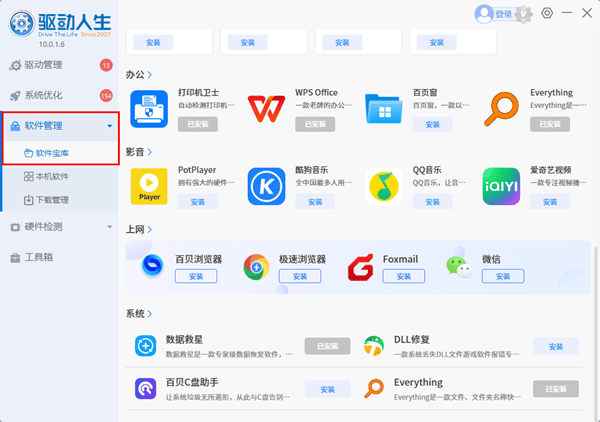Click version number 10.0.1.6
This screenshot has height=422, width=600.
[x=52, y=44]
